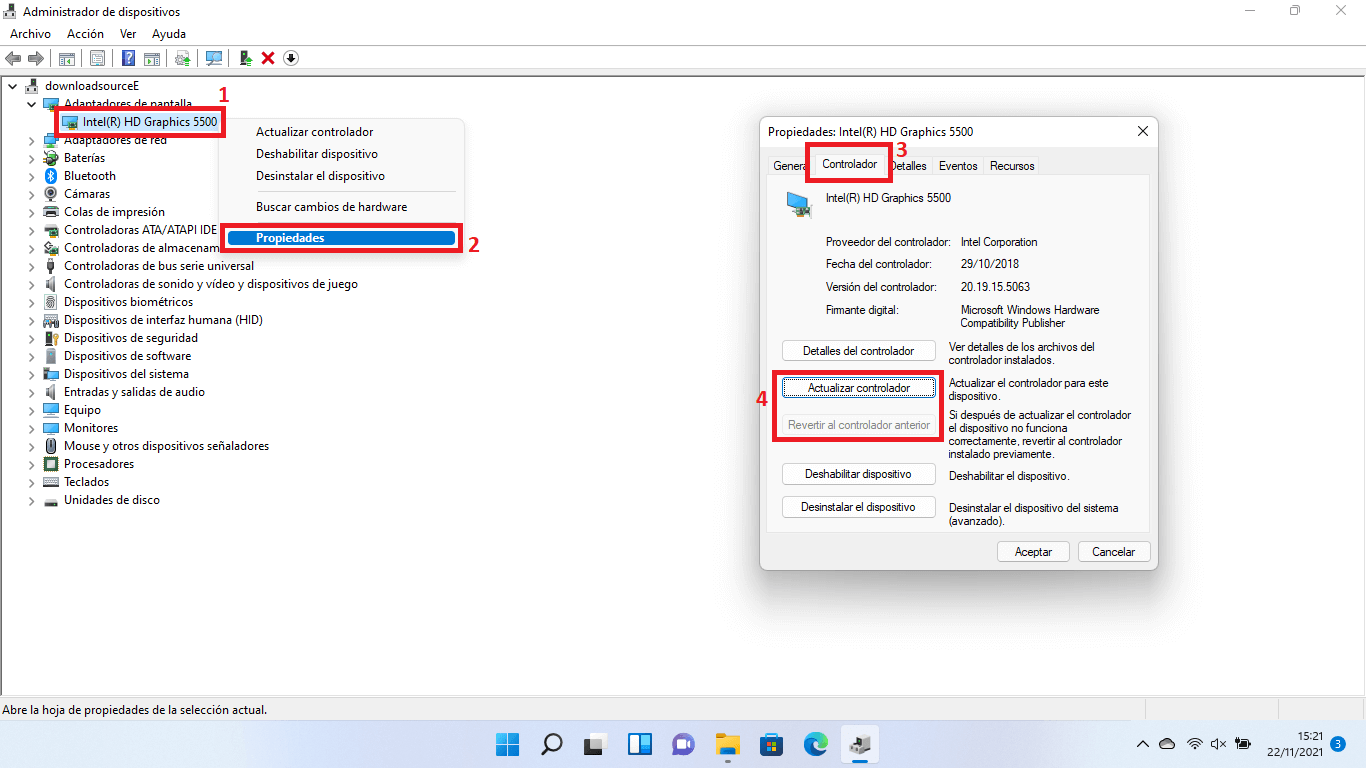Open Microsoft Edge from the taskbar

tap(816, 744)
